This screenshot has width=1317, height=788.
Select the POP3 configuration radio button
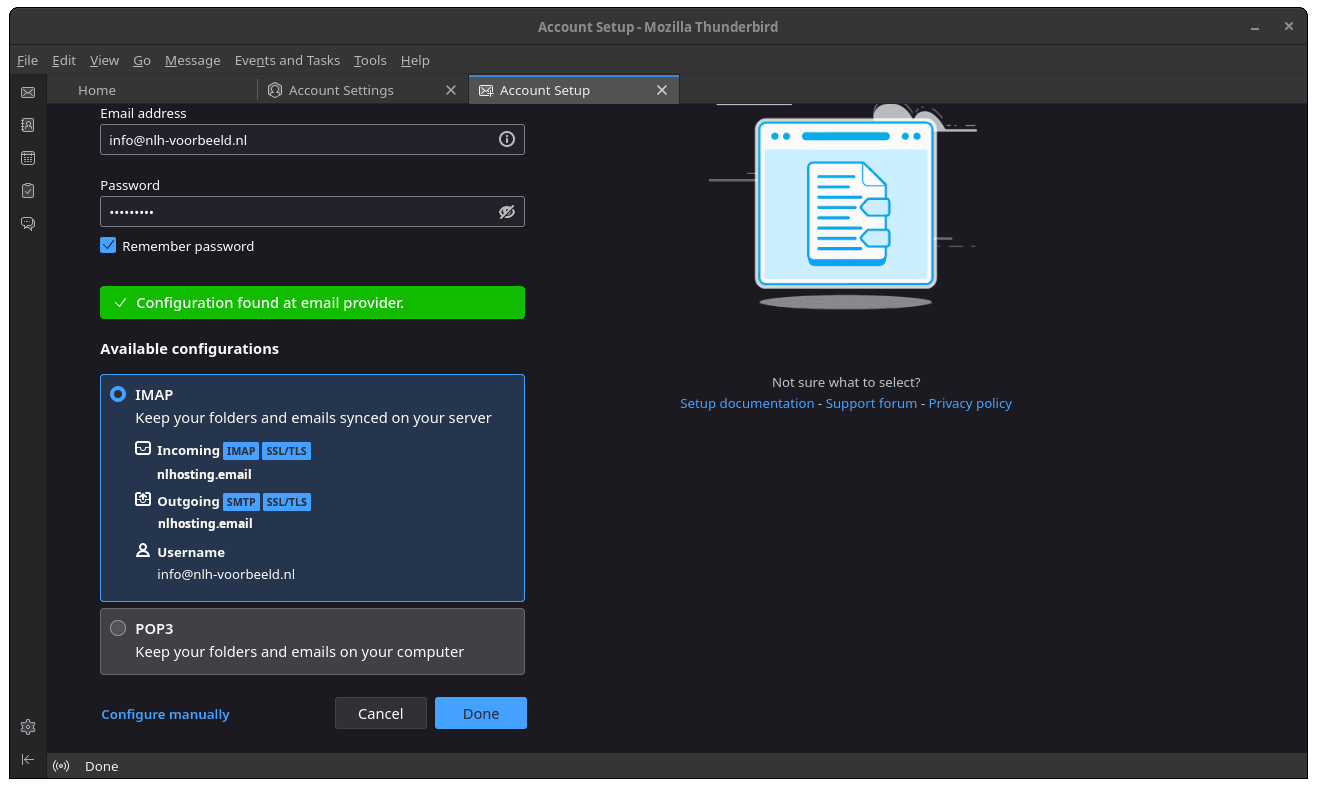click(x=118, y=629)
